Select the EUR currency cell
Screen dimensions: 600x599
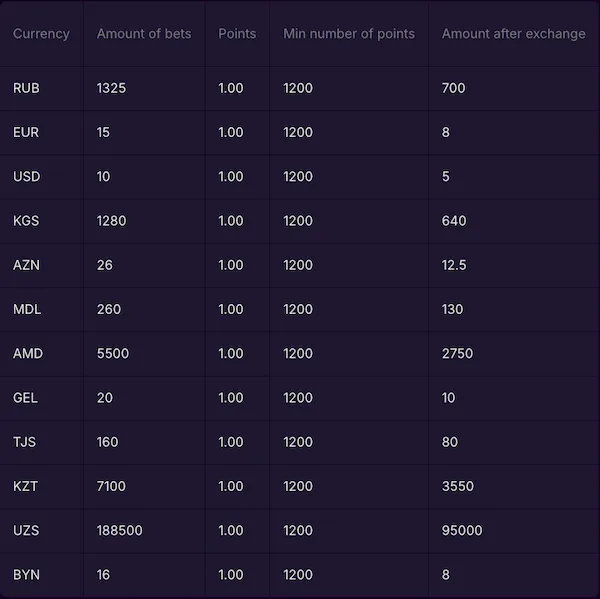pos(26,132)
